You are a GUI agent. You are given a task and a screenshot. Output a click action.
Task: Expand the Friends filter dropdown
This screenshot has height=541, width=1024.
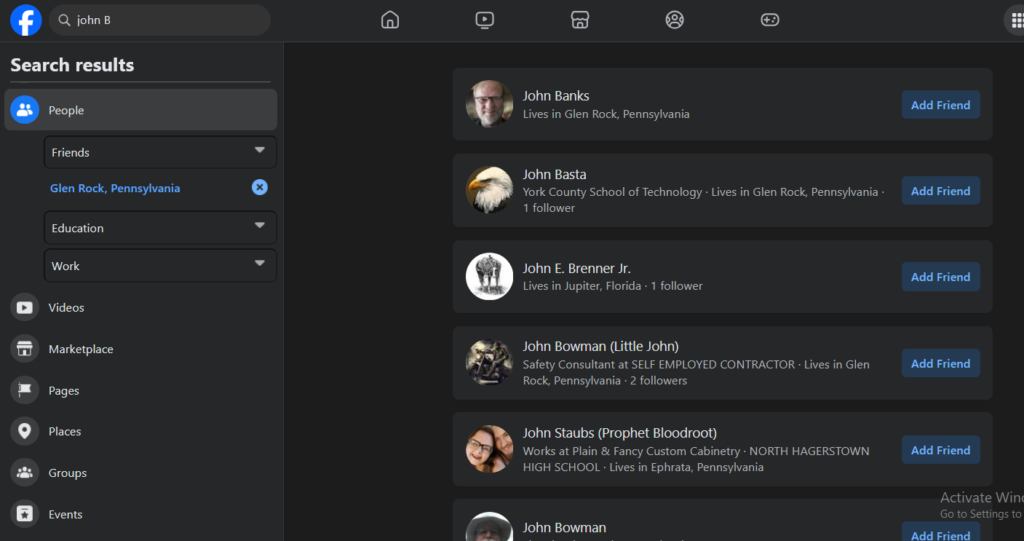[160, 152]
